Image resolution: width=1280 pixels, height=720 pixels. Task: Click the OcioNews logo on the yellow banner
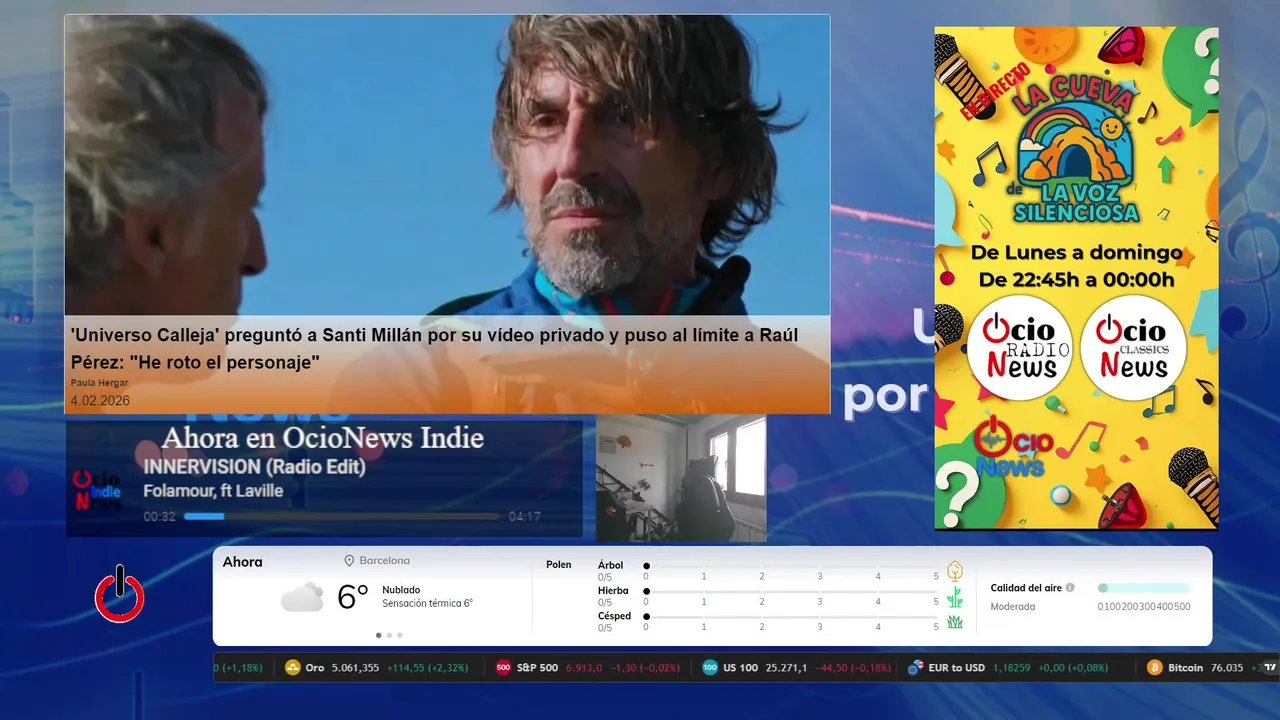pyautogui.click(x=1012, y=447)
